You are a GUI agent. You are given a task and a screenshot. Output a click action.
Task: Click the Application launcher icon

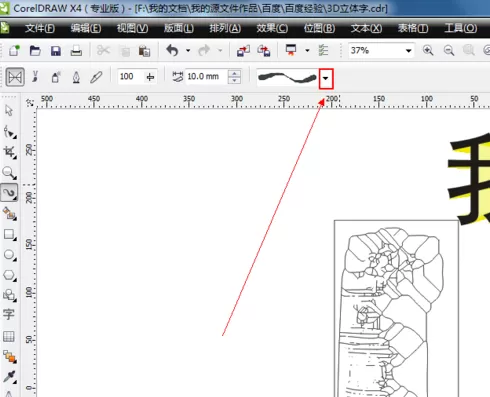point(291,50)
